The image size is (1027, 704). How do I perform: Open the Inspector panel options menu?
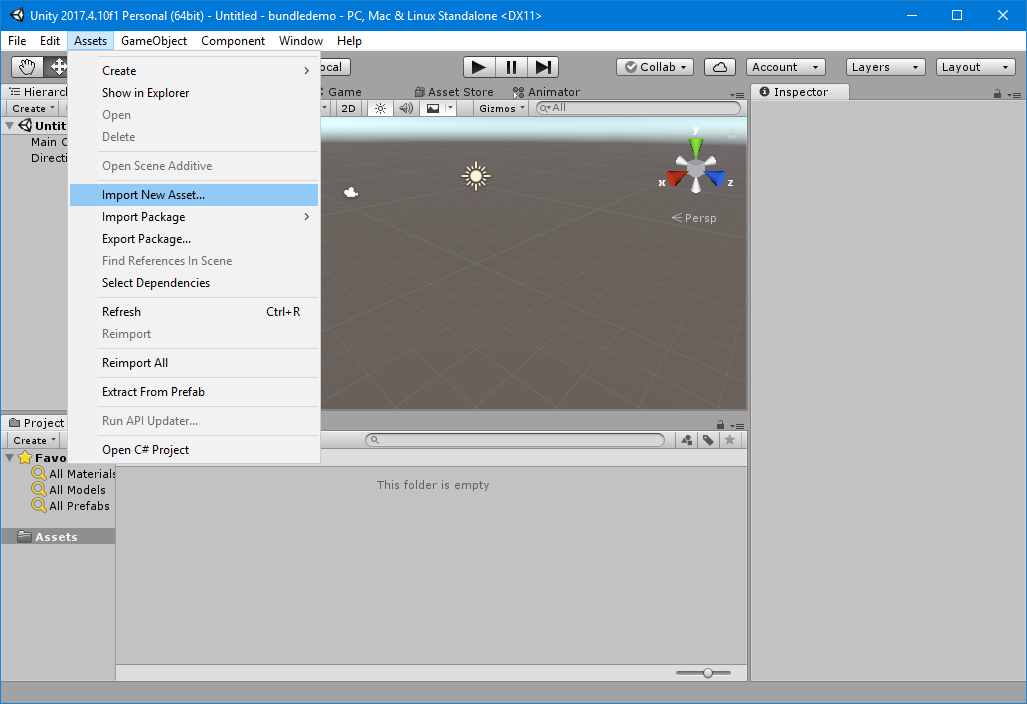click(x=1015, y=95)
